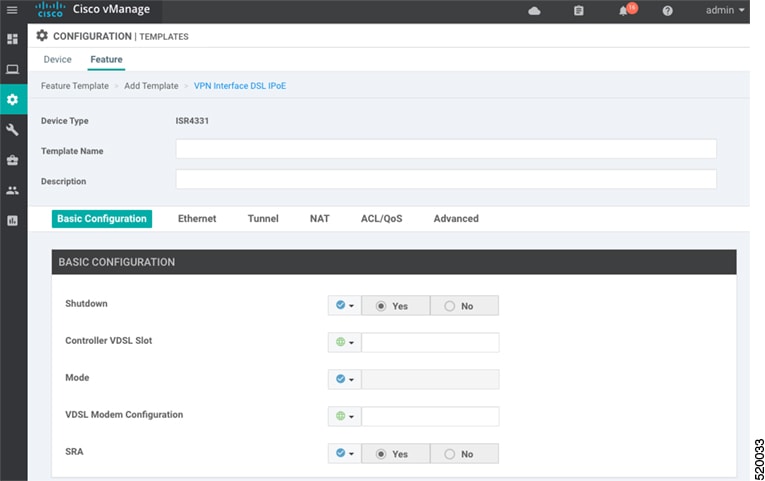Click the BASIC CONFIGURATION panel header

(x=394, y=262)
